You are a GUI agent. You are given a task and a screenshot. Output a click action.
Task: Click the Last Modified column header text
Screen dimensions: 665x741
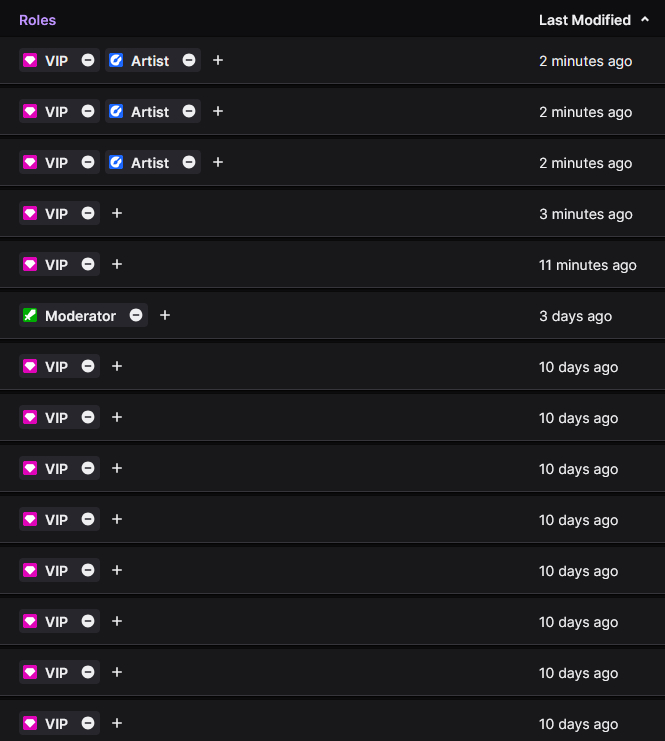point(584,20)
